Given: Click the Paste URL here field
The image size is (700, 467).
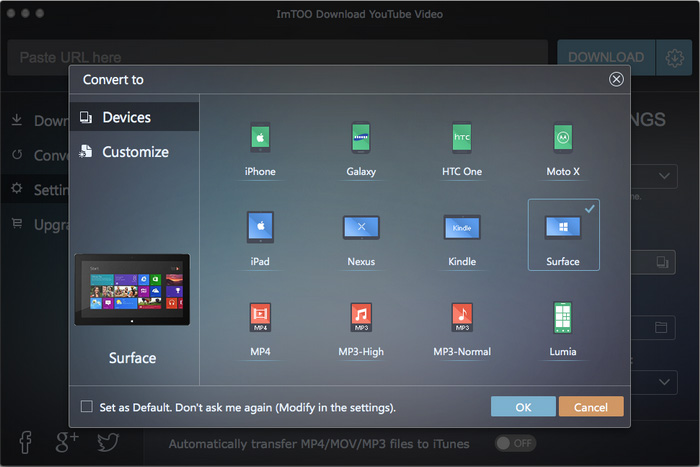Looking at the screenshot, I should click(x=277, y=57).
